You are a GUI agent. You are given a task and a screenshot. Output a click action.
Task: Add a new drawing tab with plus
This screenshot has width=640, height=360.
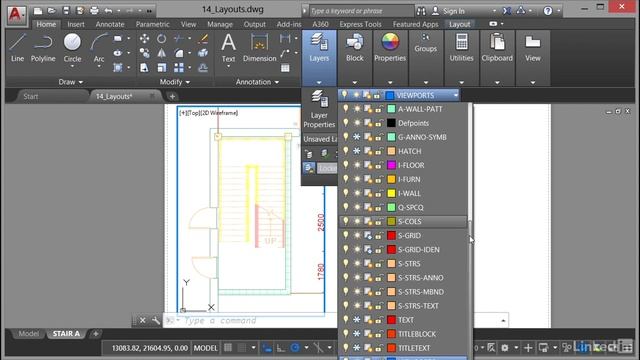click(x=172, y=96)
